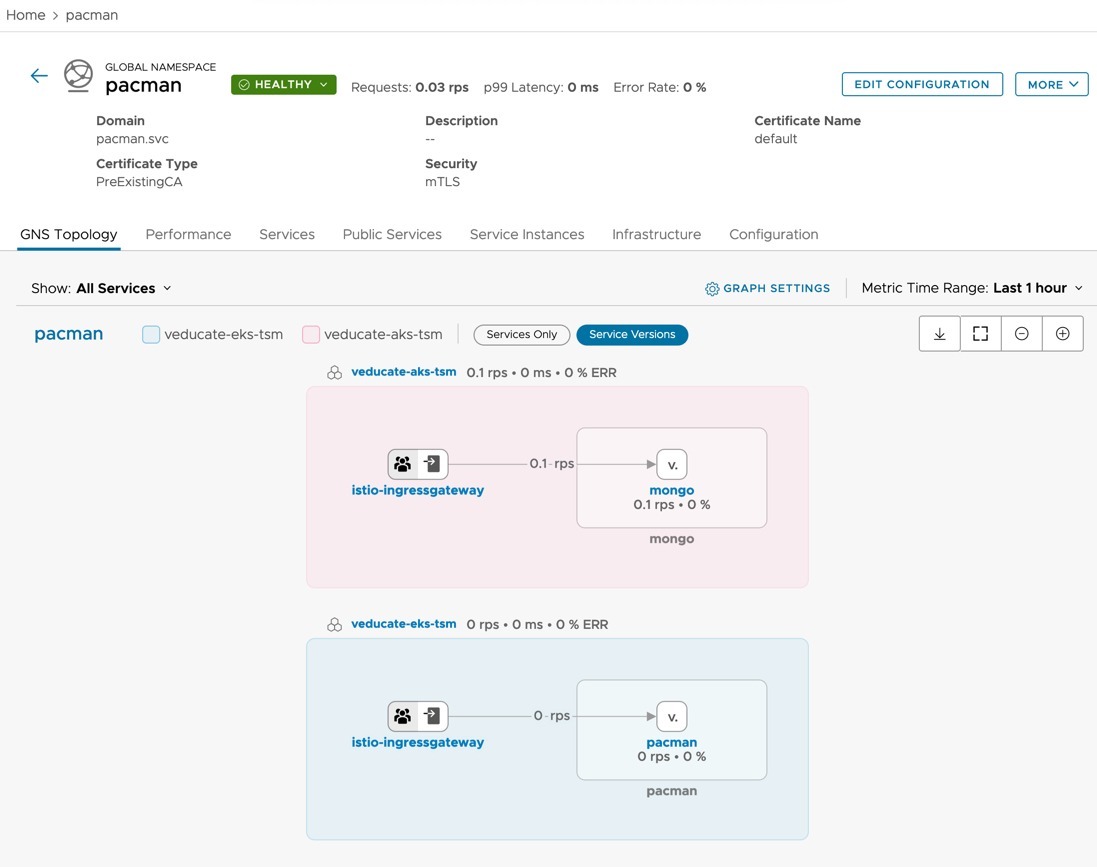Screen dimensions: 1097x867
Task: Select users icon in AKS istio-ingressgateway node
Action: (x=402, y=464)
